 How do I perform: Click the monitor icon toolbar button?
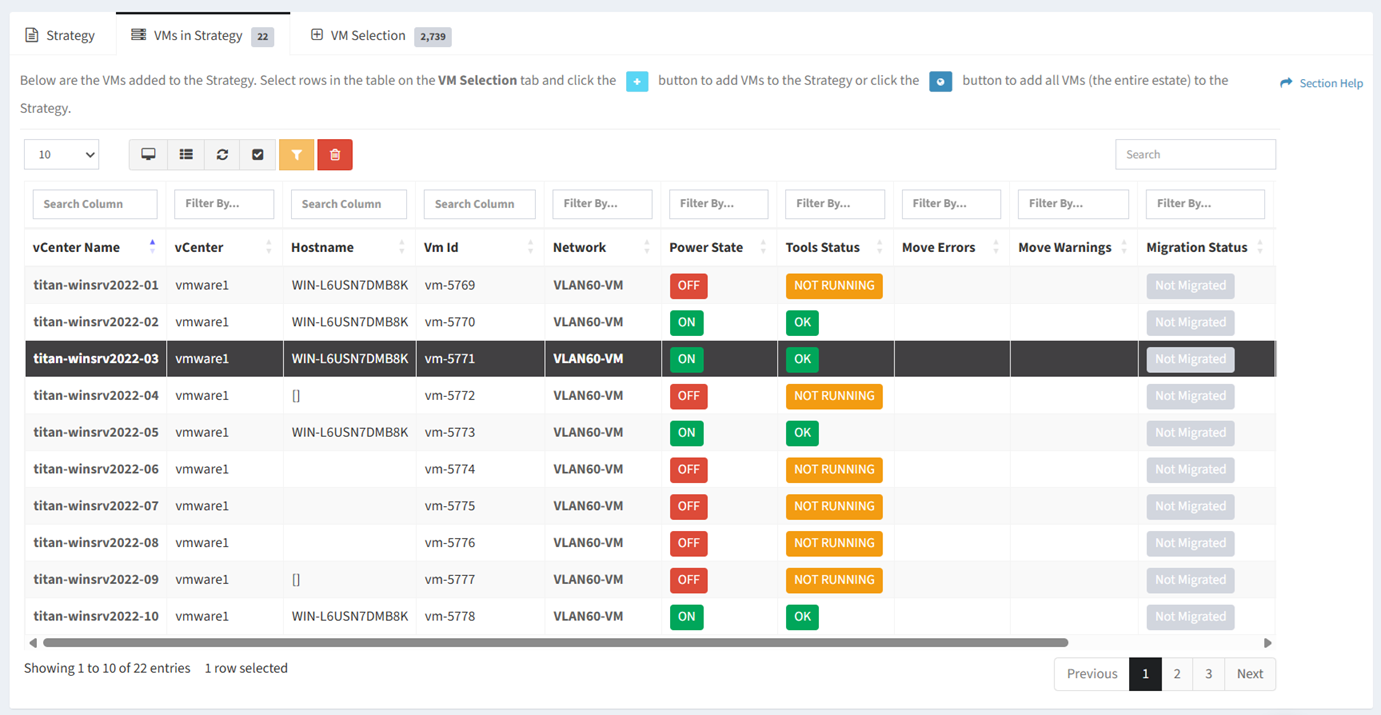(x=148, y=155)
